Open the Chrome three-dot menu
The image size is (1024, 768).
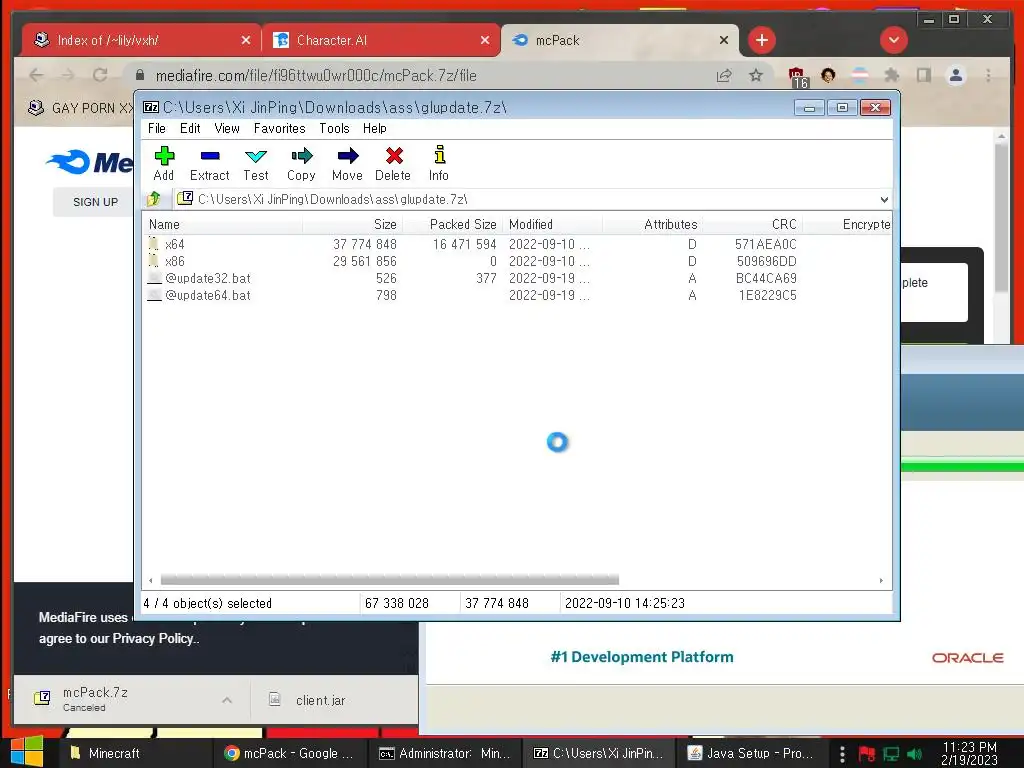click(x=989, y=76)
